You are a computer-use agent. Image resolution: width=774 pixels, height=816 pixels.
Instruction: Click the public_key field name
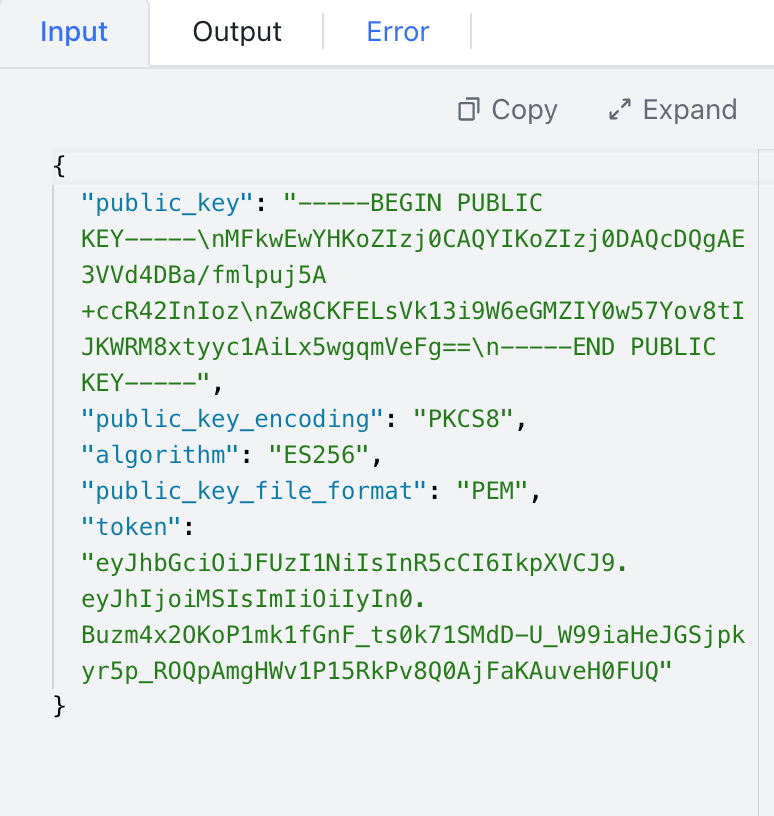click(163, 203)
